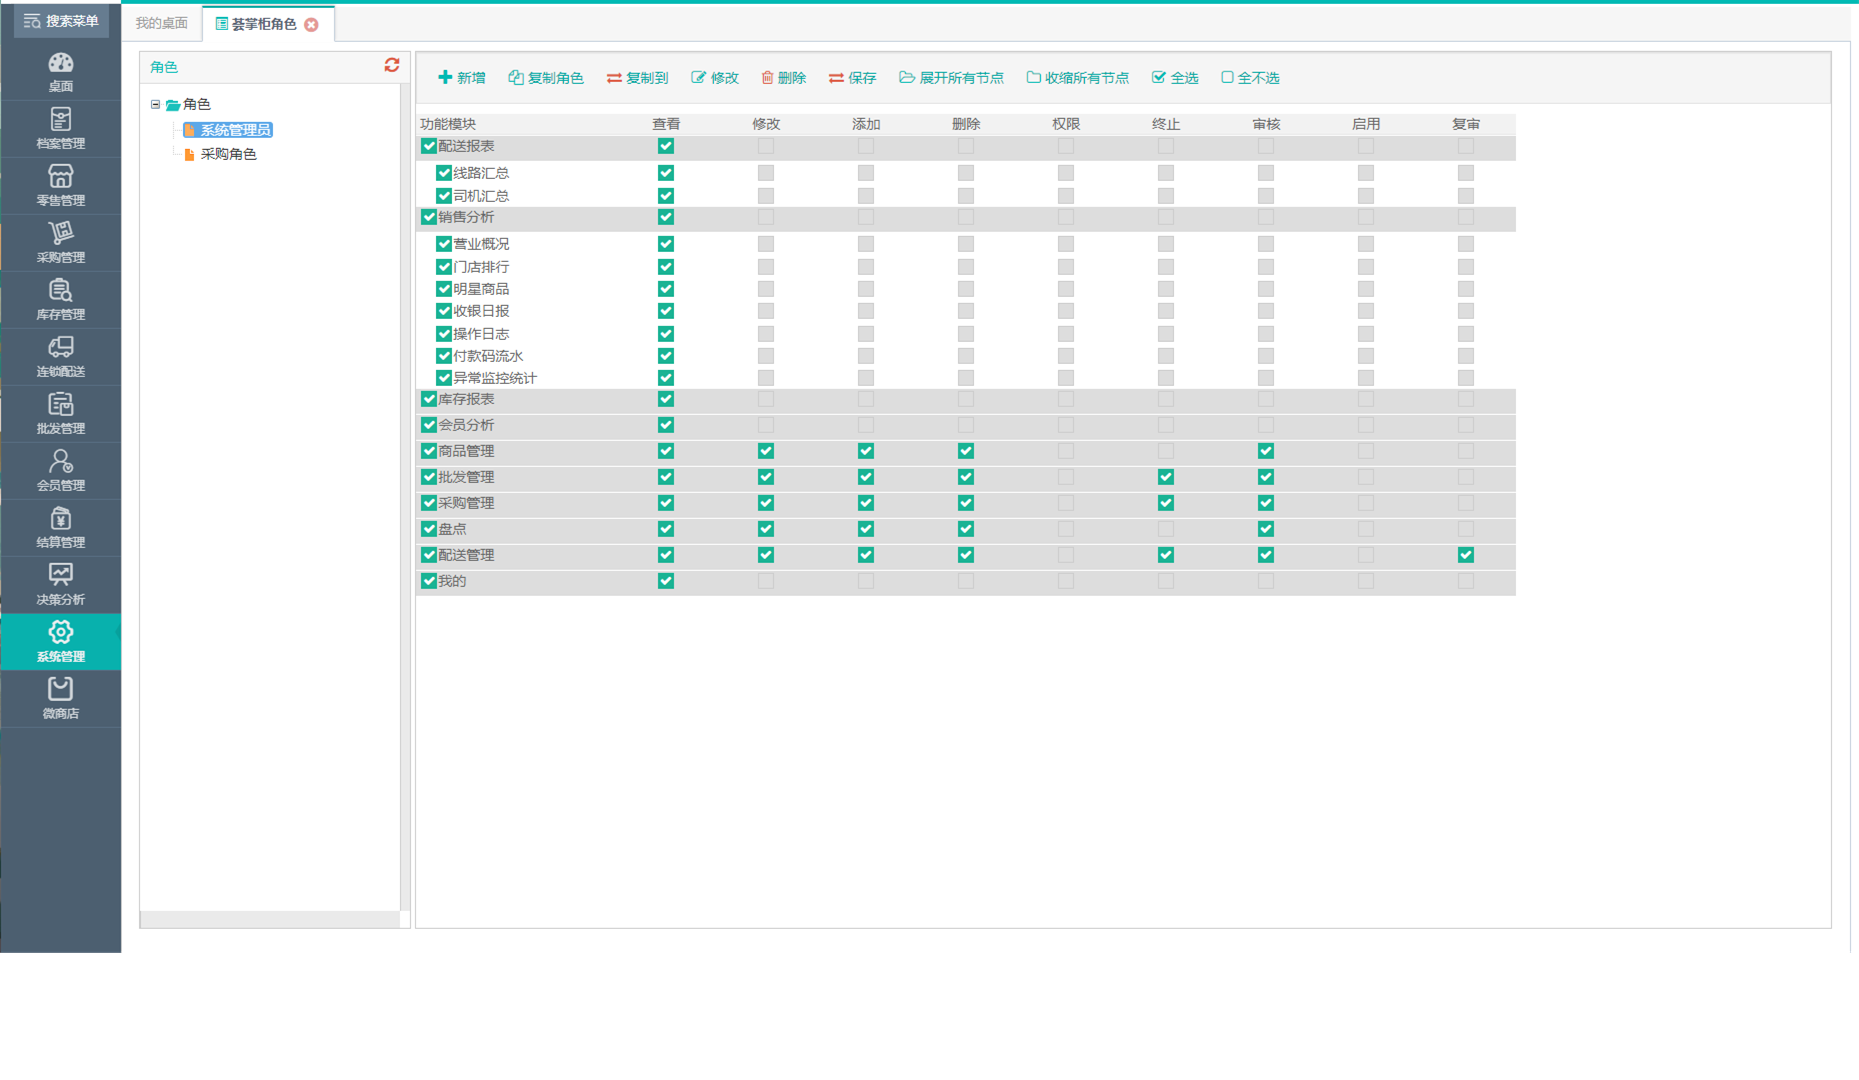The width and height of the screenshot is (1859, 1080).
Task: Uncheck the 线路汇总 module checkbox
Action: click(x=444, y=173)
